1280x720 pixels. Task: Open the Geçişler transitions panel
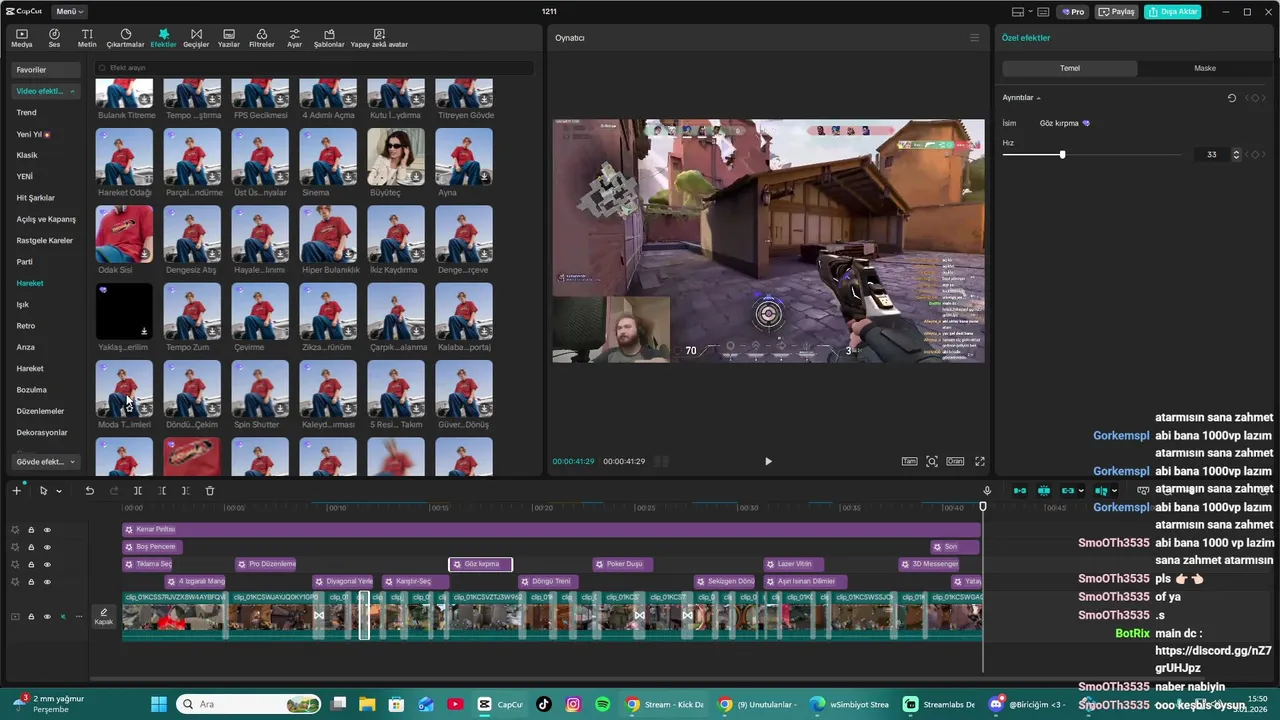pyautogui.click(x=196, y=38)
